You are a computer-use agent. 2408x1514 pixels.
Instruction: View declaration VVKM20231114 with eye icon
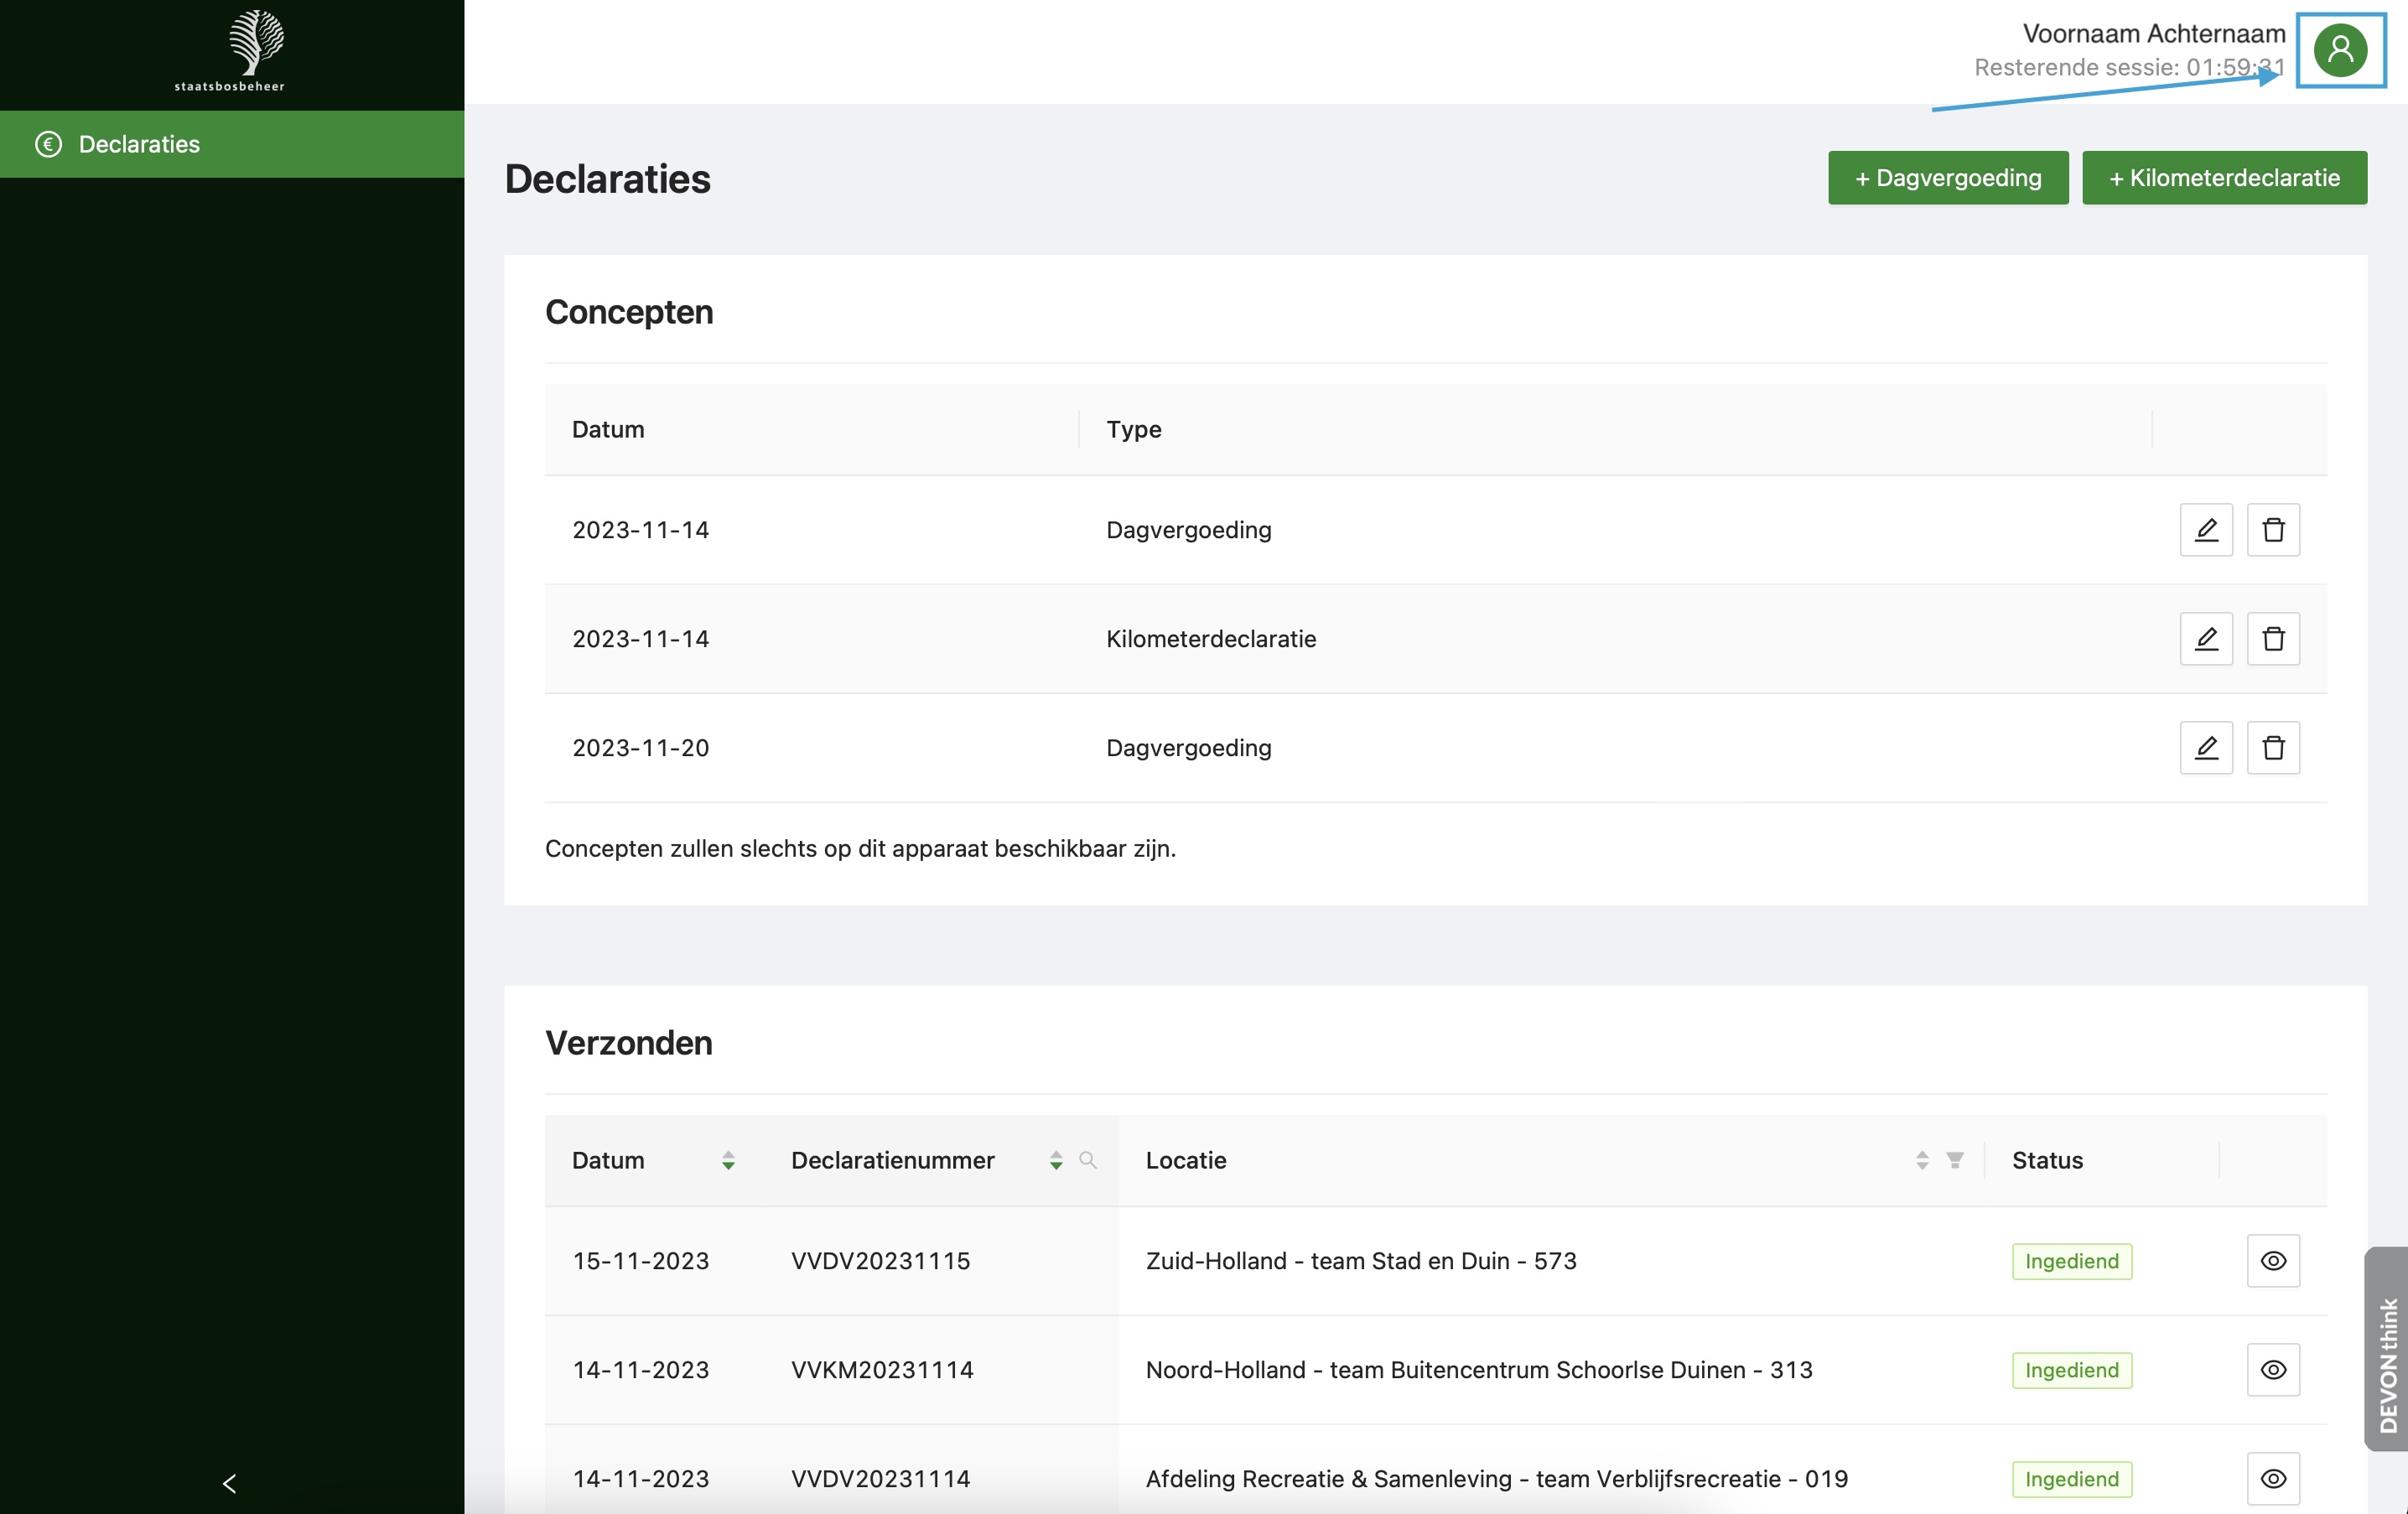tap(2272, 1370)
